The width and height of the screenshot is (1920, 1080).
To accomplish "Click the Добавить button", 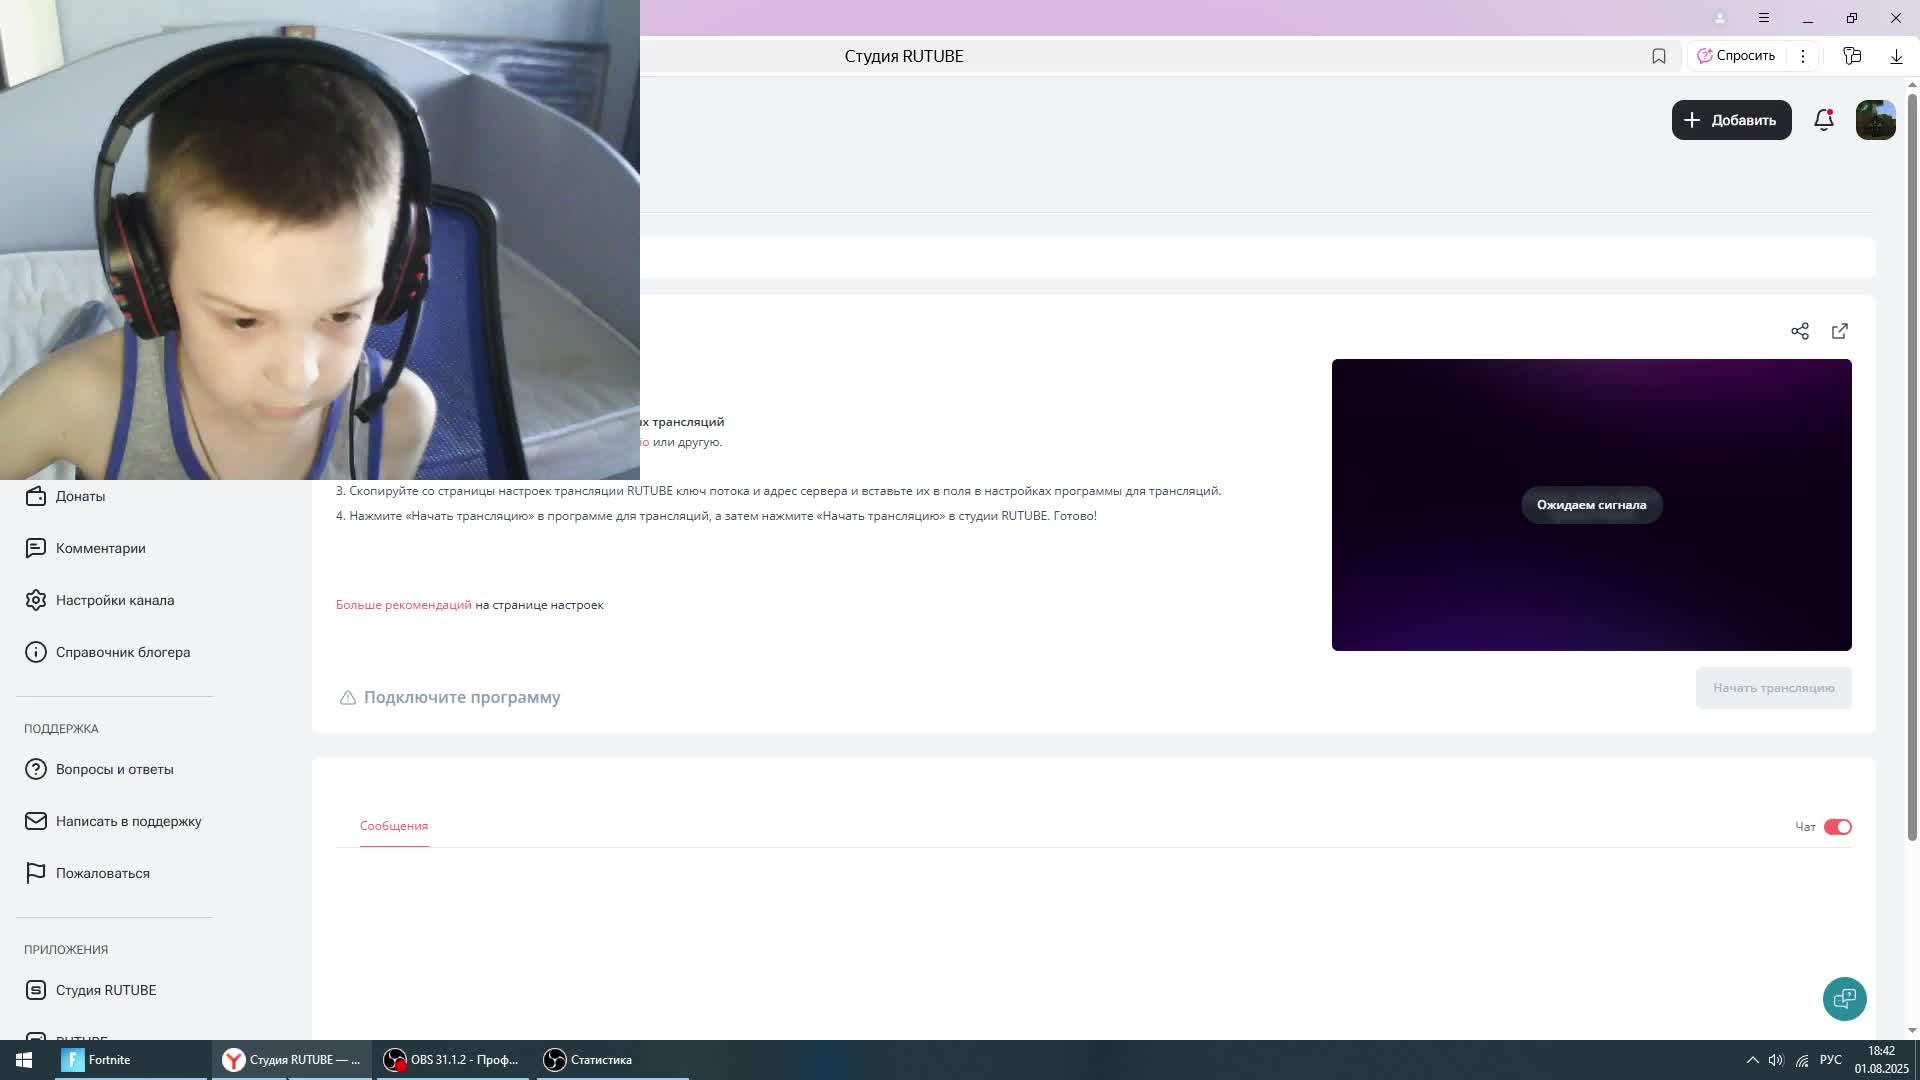I will (1731, 120).
